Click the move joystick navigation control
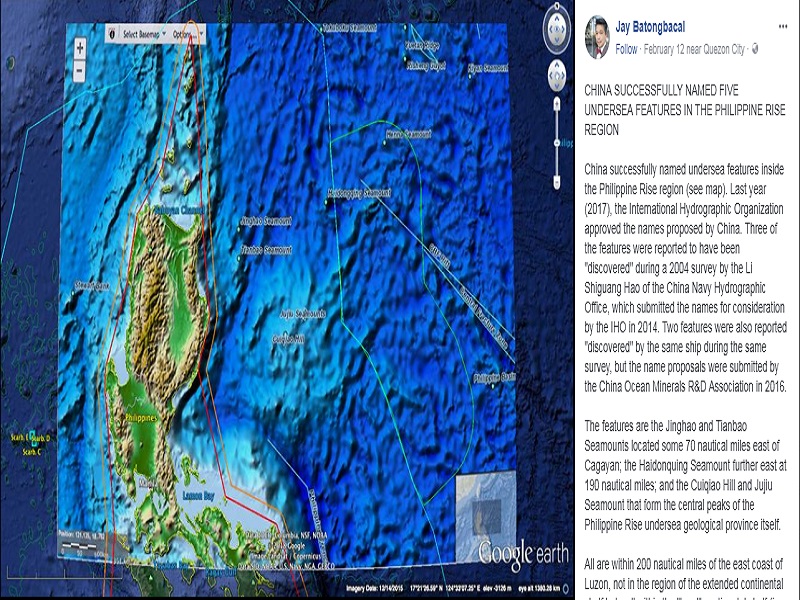This screenshot has height=600, width=800. (x=556, y=75)
